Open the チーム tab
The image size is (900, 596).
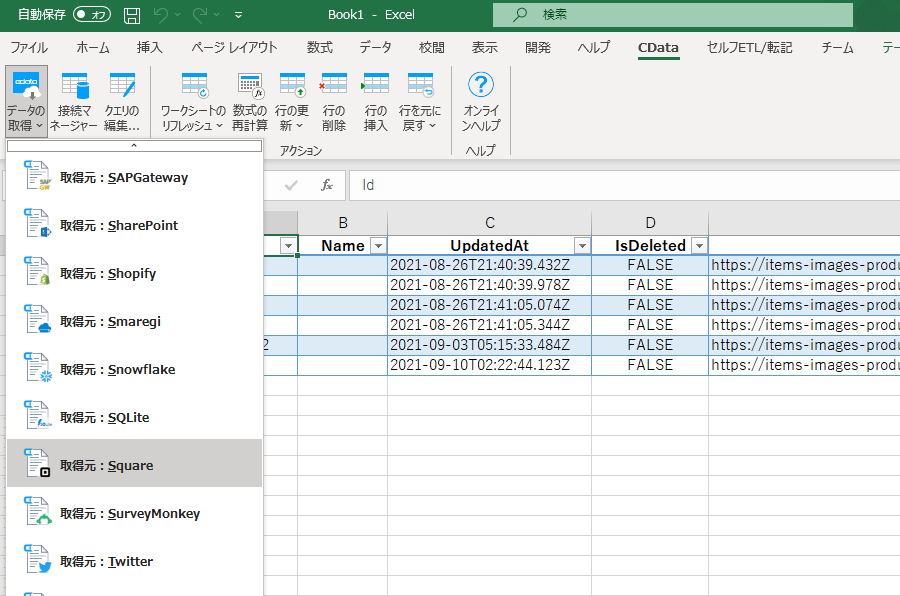837,48
